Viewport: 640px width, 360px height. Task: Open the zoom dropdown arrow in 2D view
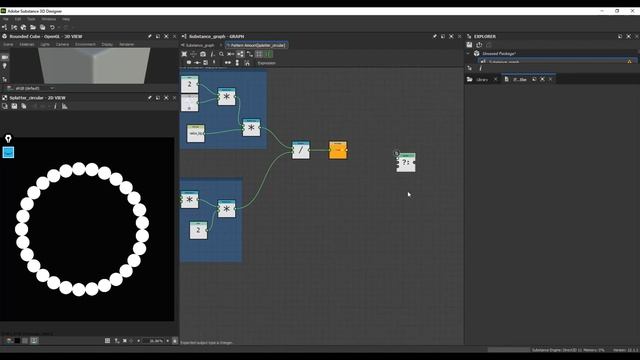tap(167, 340)
